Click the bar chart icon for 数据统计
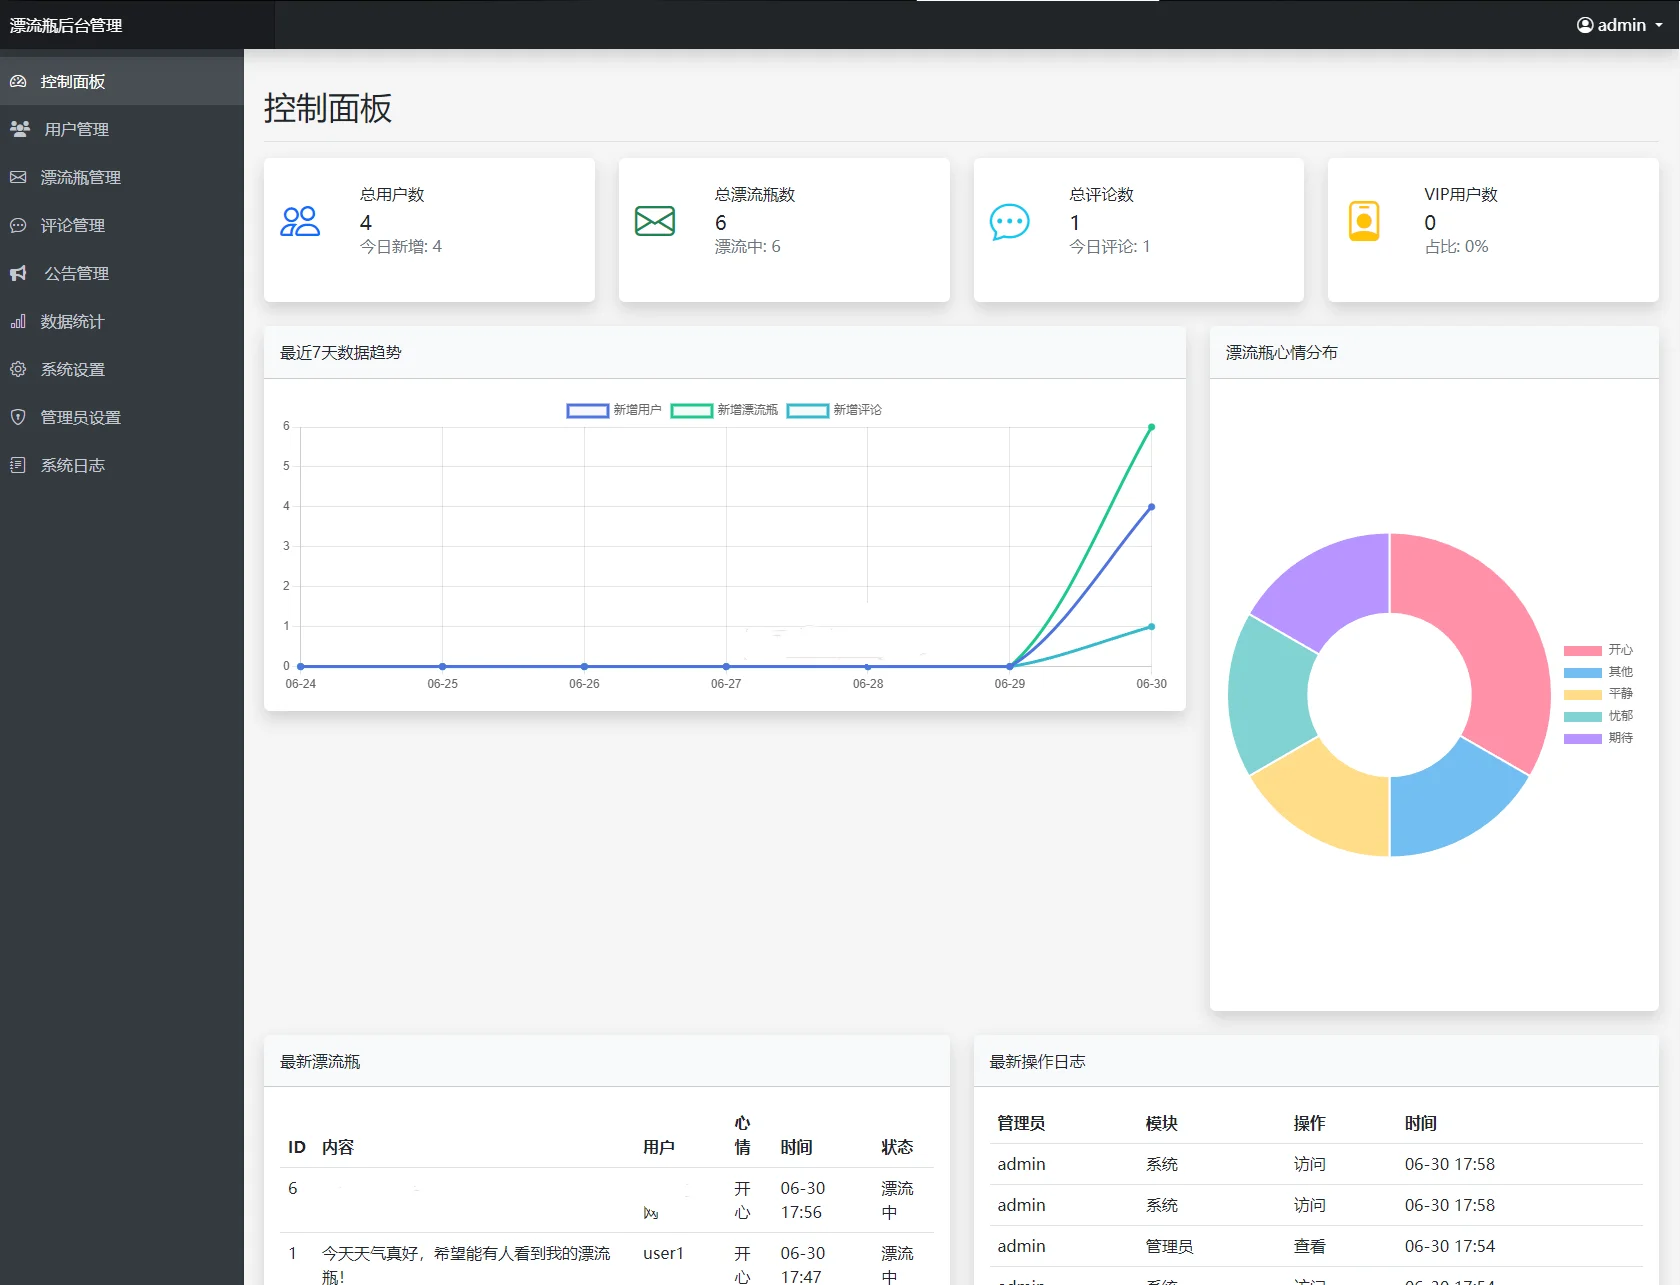 pyautogui.click(x=18, y=321)
